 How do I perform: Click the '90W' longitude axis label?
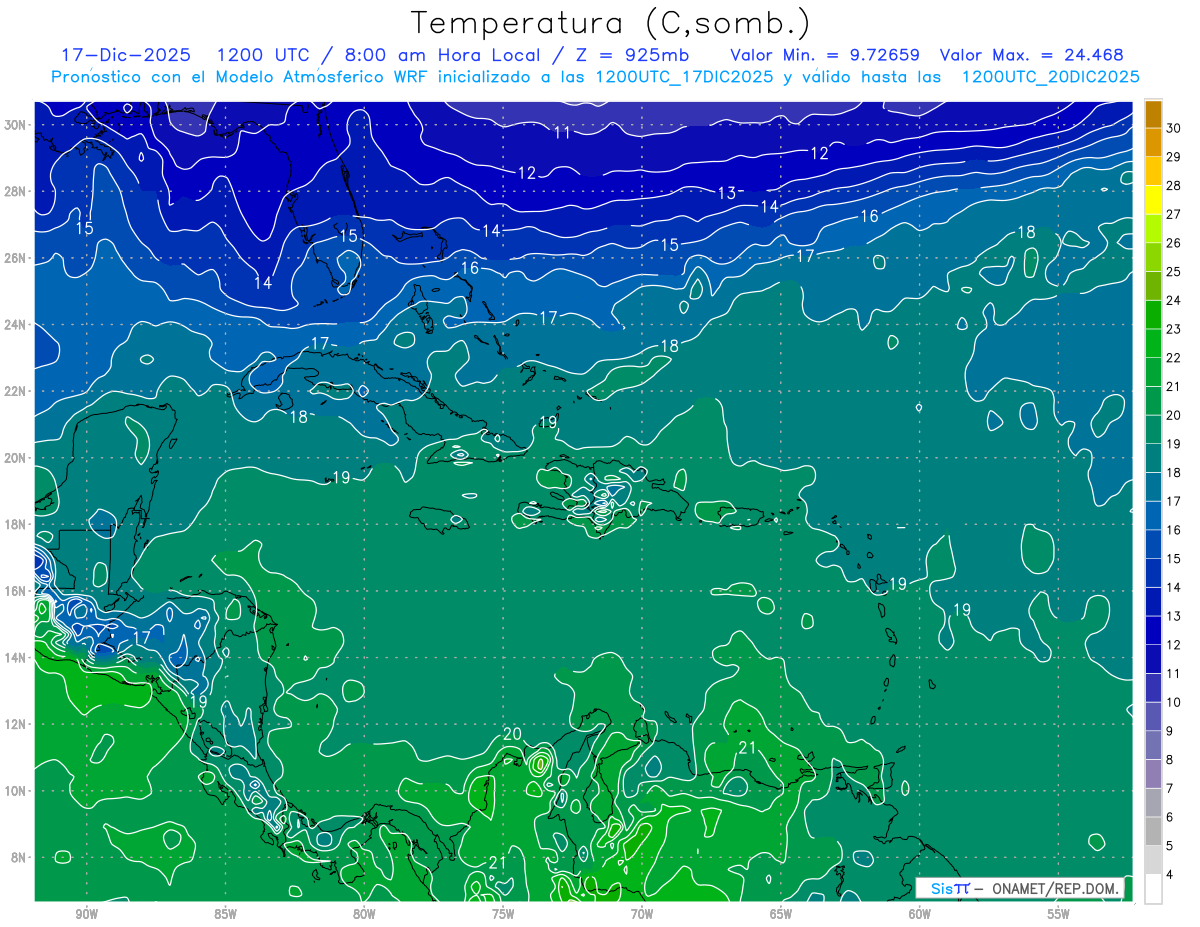point(86,915)
